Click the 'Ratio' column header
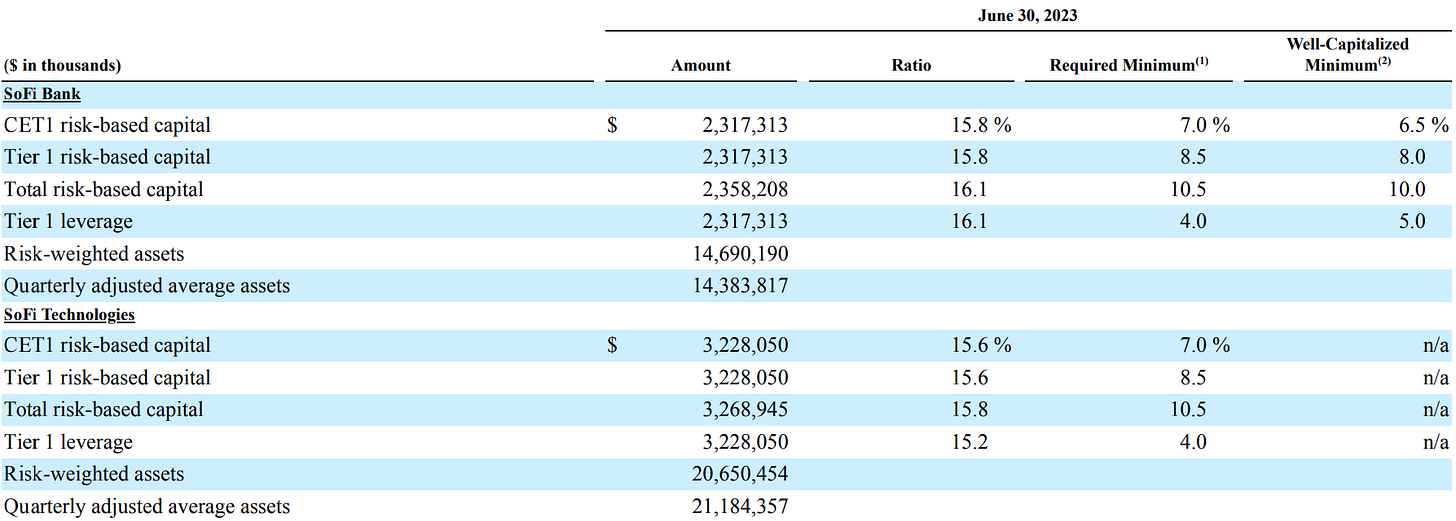This screenshot has height=521, width=1456. tap(911, 65)
